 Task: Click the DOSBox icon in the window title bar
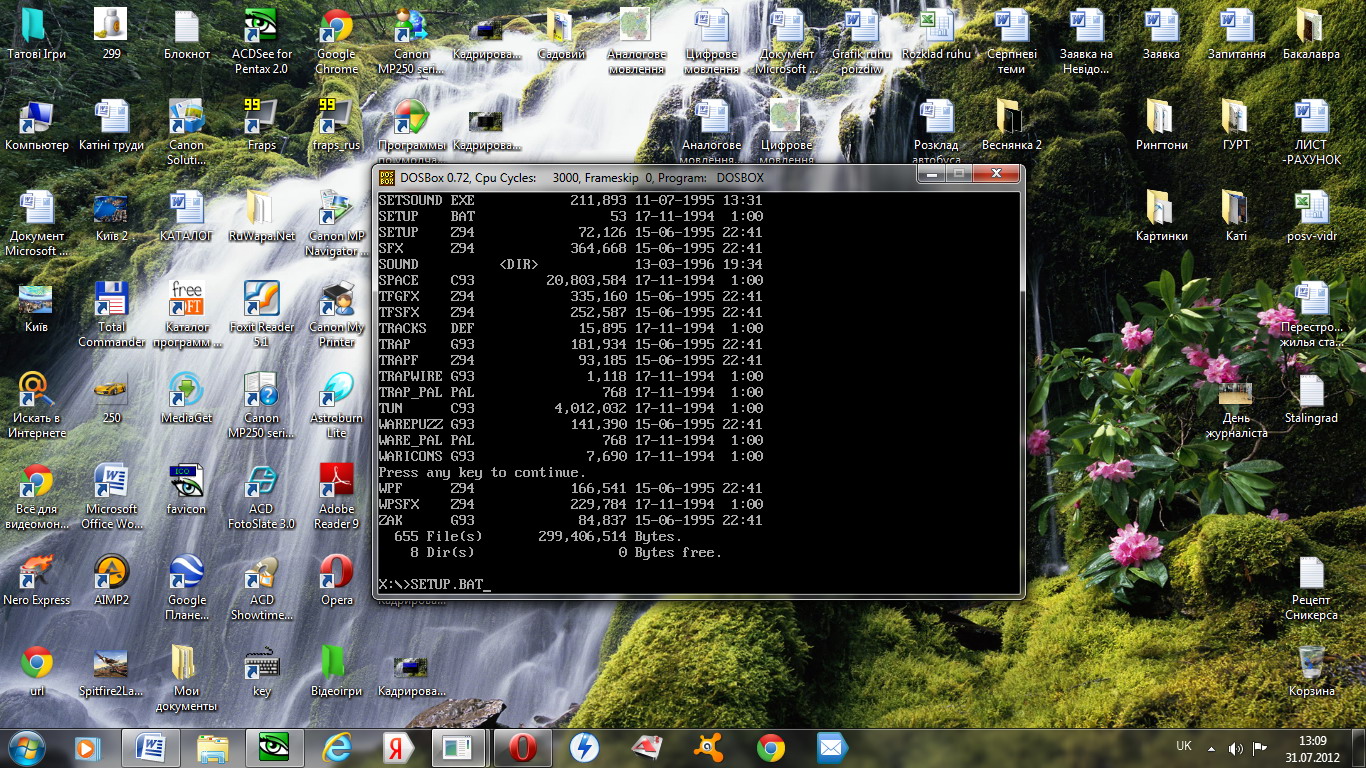click(x=386, y=178)
